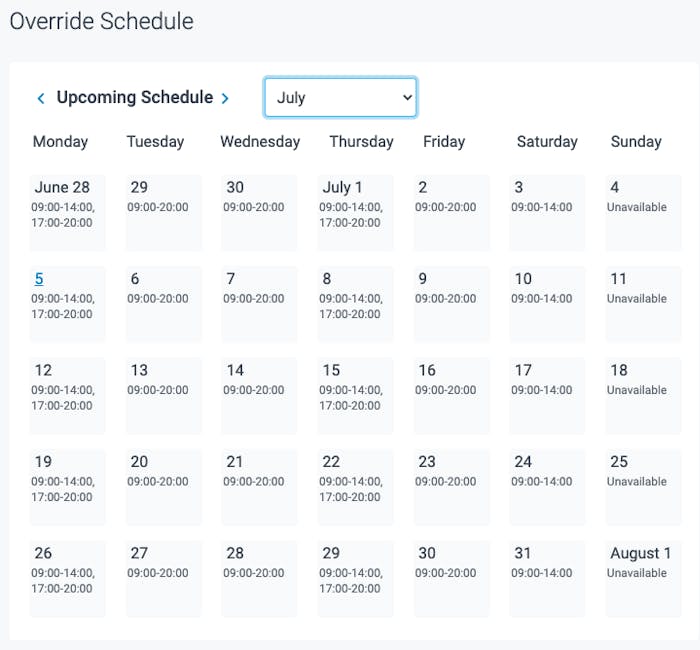Select the July 1 day cell
Screen dimensions: 700x650
pyautogui.click(x=355, y=212)
